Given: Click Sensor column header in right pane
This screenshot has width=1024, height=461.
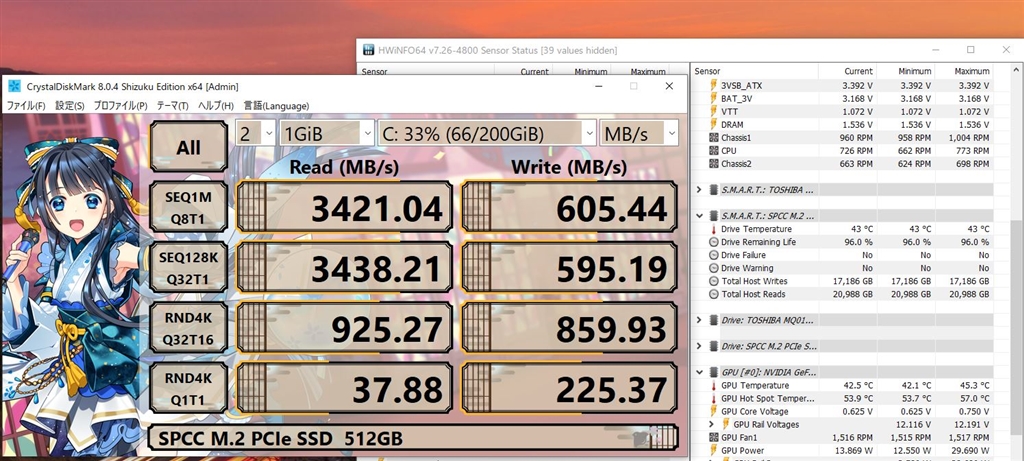Looking at the screenshot, I should tap(756, 71).
